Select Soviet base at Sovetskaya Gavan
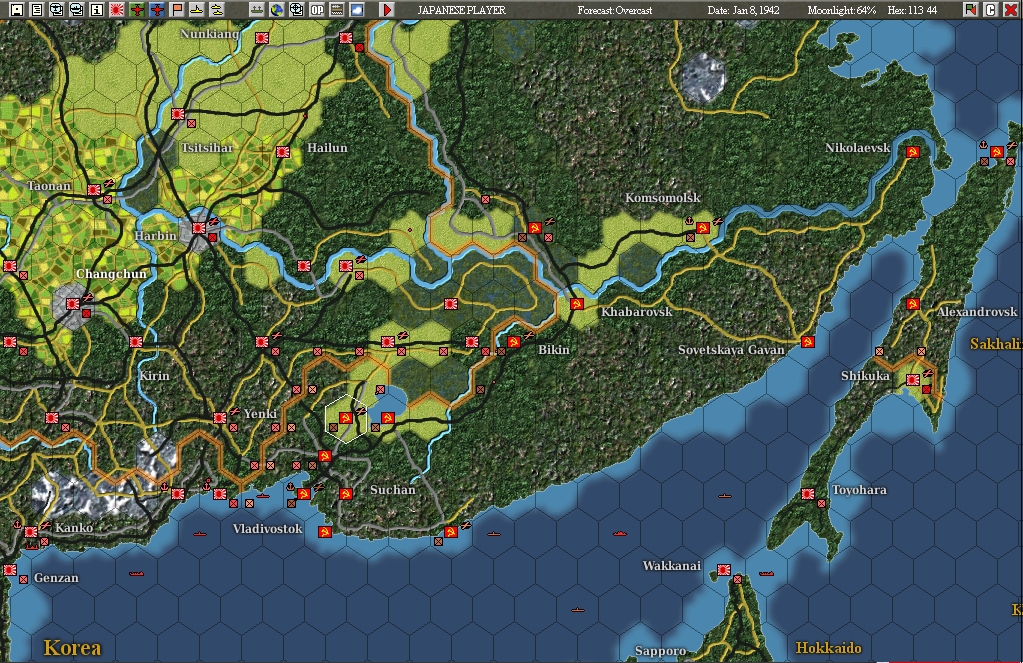 pos(808,342)
